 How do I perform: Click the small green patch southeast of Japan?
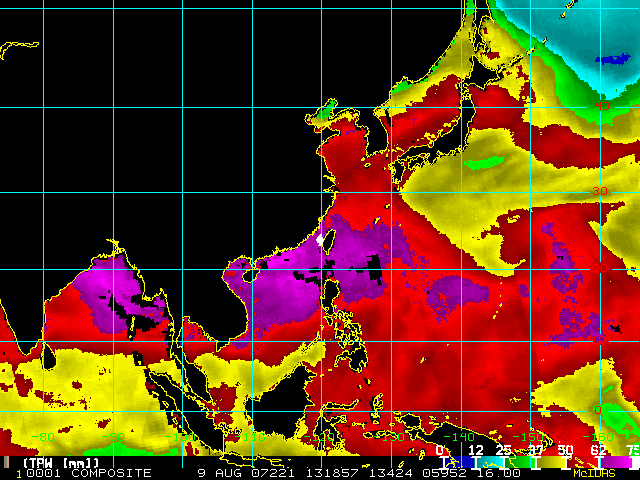pos(485,163)
